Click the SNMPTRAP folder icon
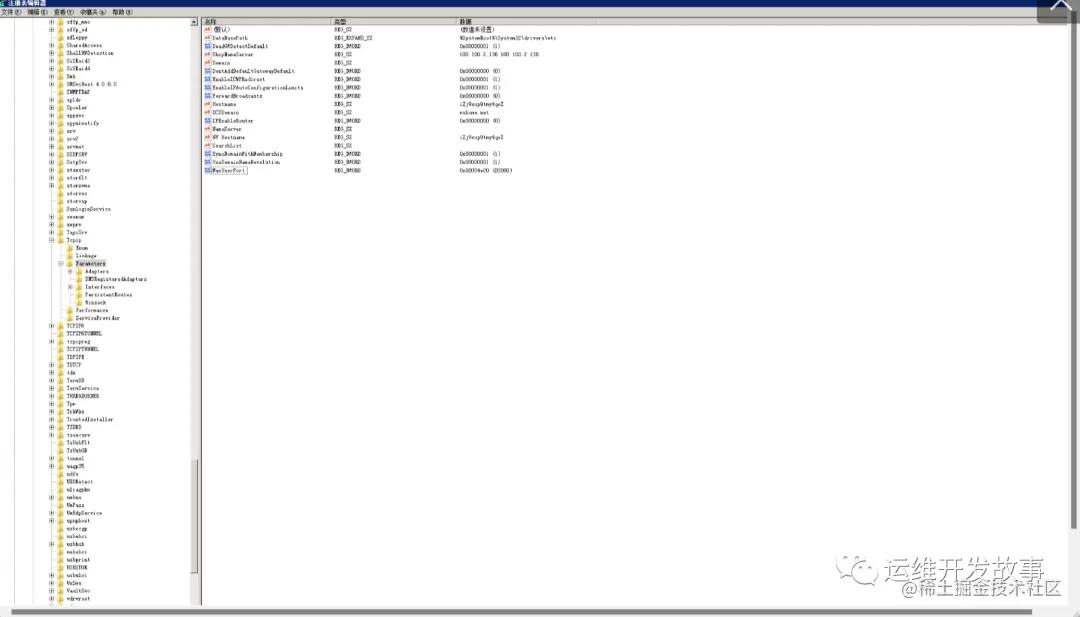1080x617 pixels. (61, 92)
